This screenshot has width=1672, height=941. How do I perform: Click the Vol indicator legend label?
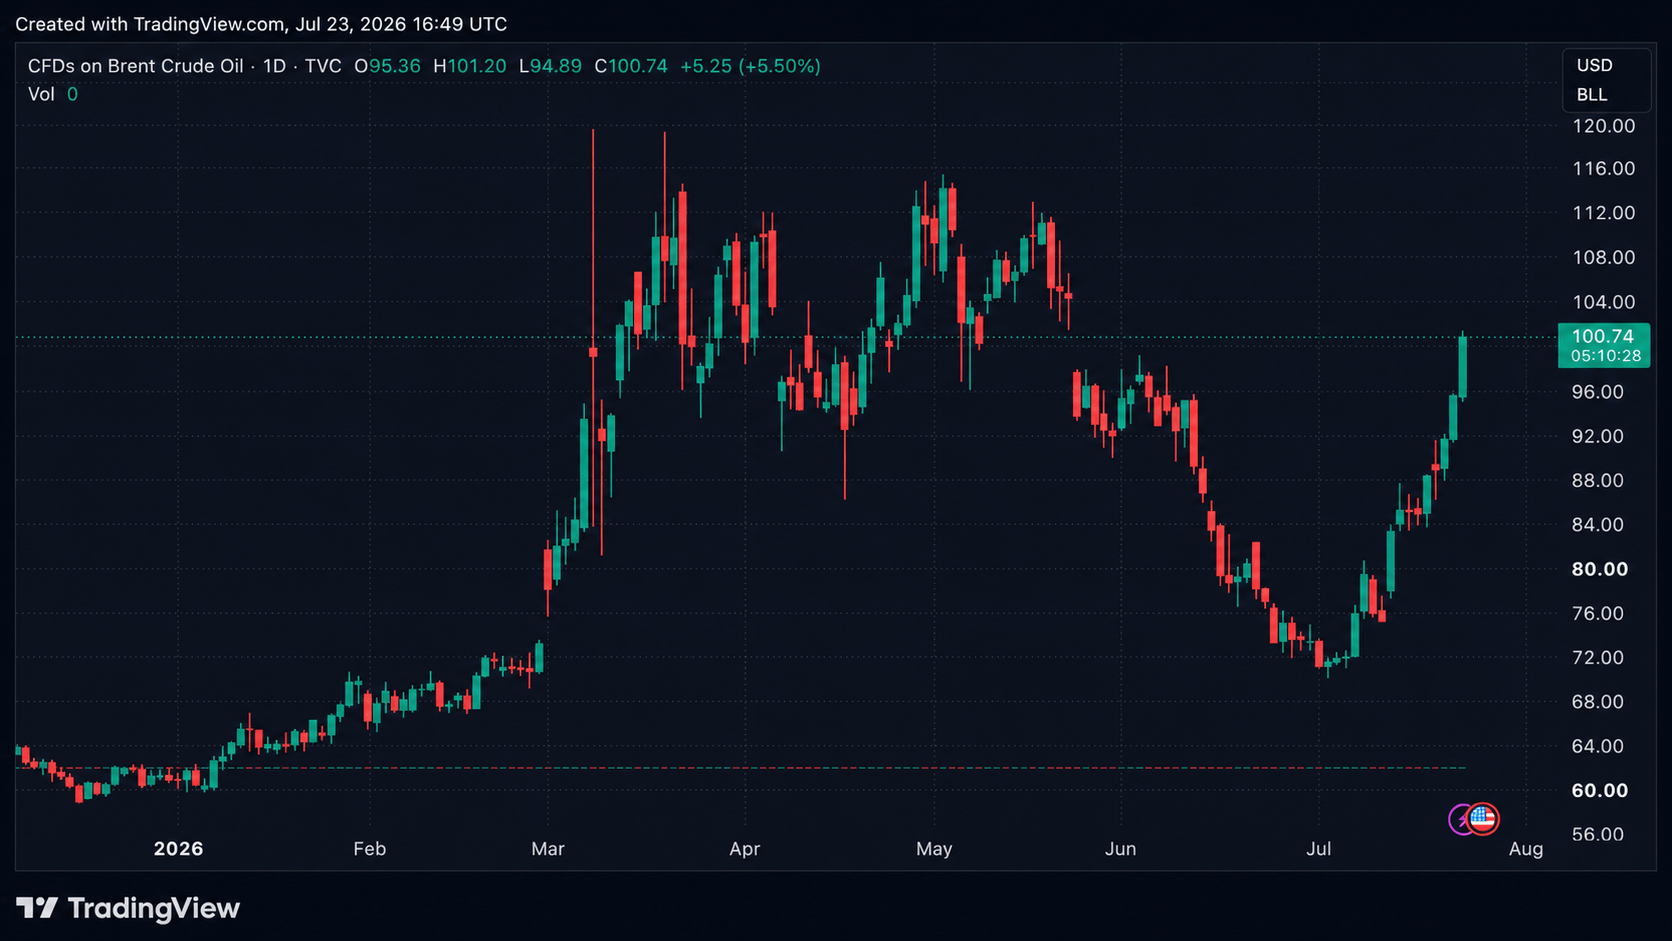pos(41,94)
